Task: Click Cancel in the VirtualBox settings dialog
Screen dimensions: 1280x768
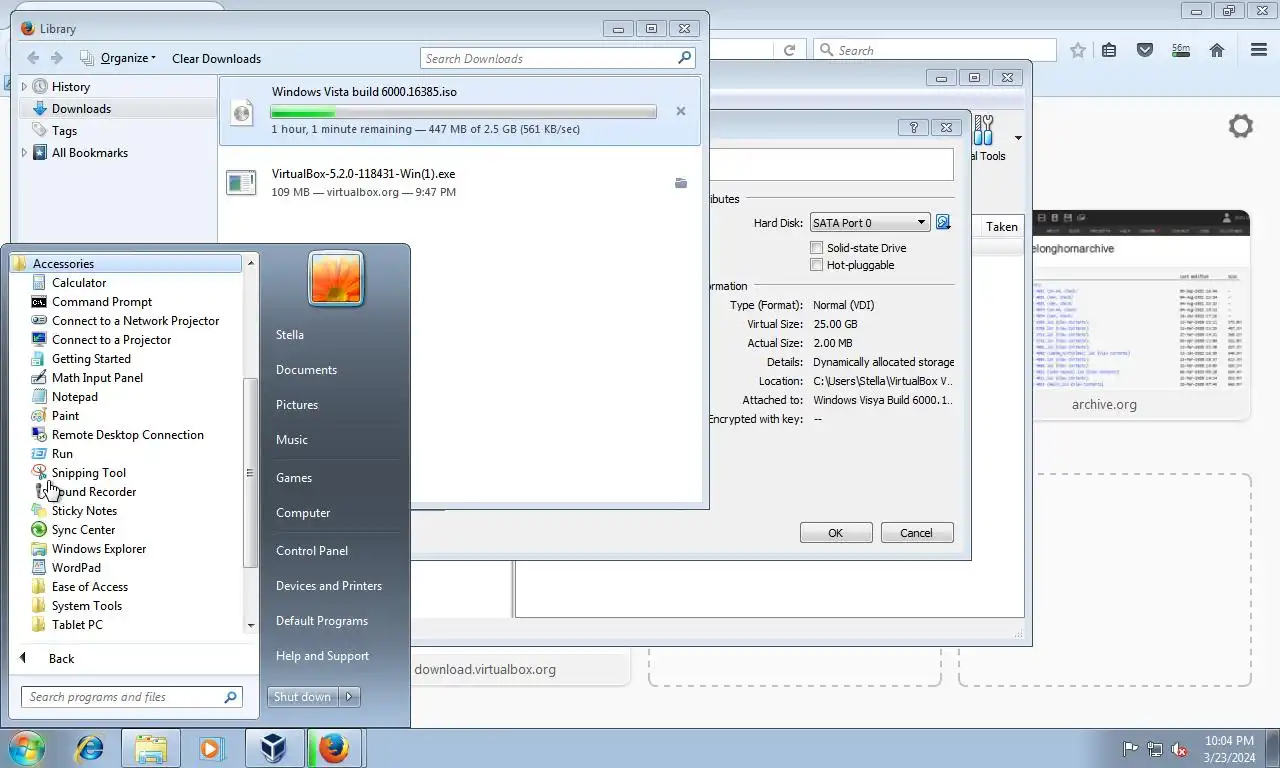Action: tap(916, 533)
